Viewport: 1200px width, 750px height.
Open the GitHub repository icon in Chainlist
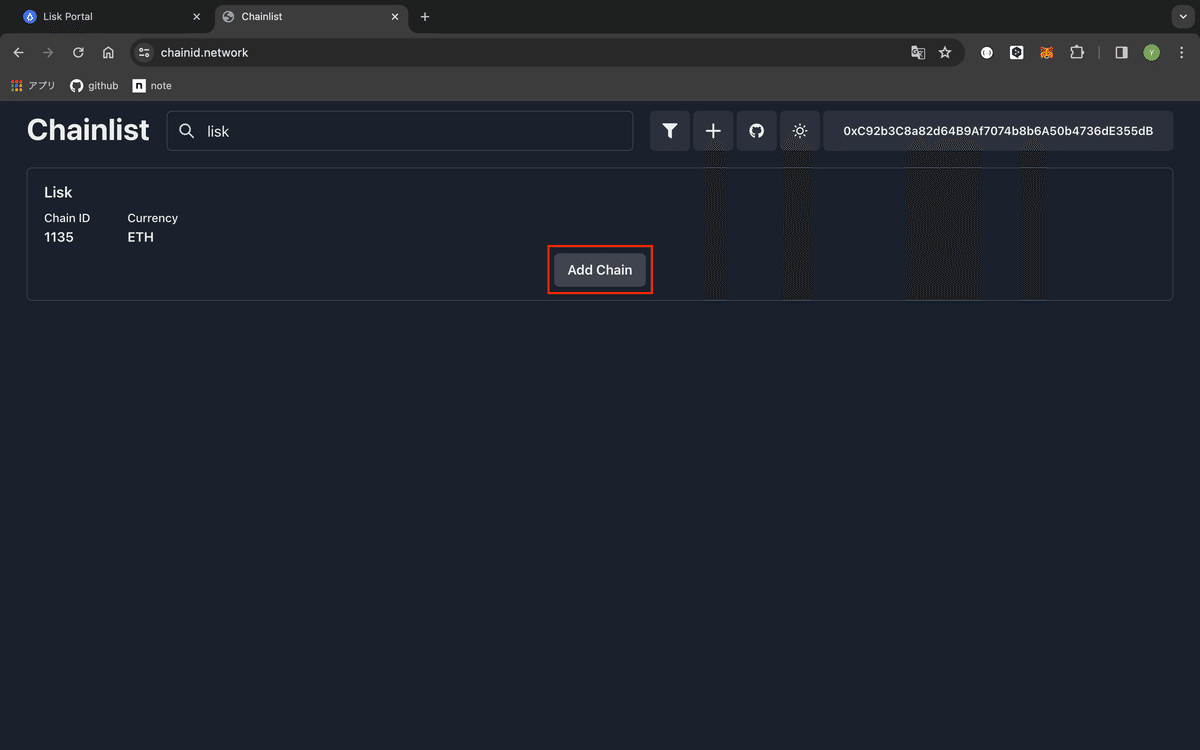(757, 131)
